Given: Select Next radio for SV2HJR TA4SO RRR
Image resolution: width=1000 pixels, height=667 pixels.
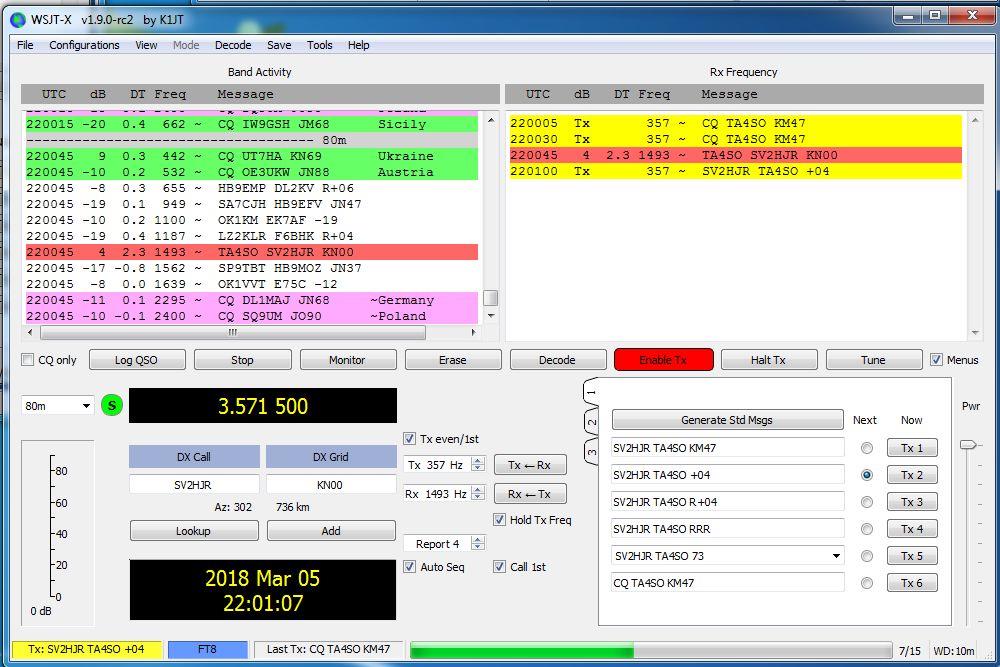Looking at the screenshot, I should (867, 529).
